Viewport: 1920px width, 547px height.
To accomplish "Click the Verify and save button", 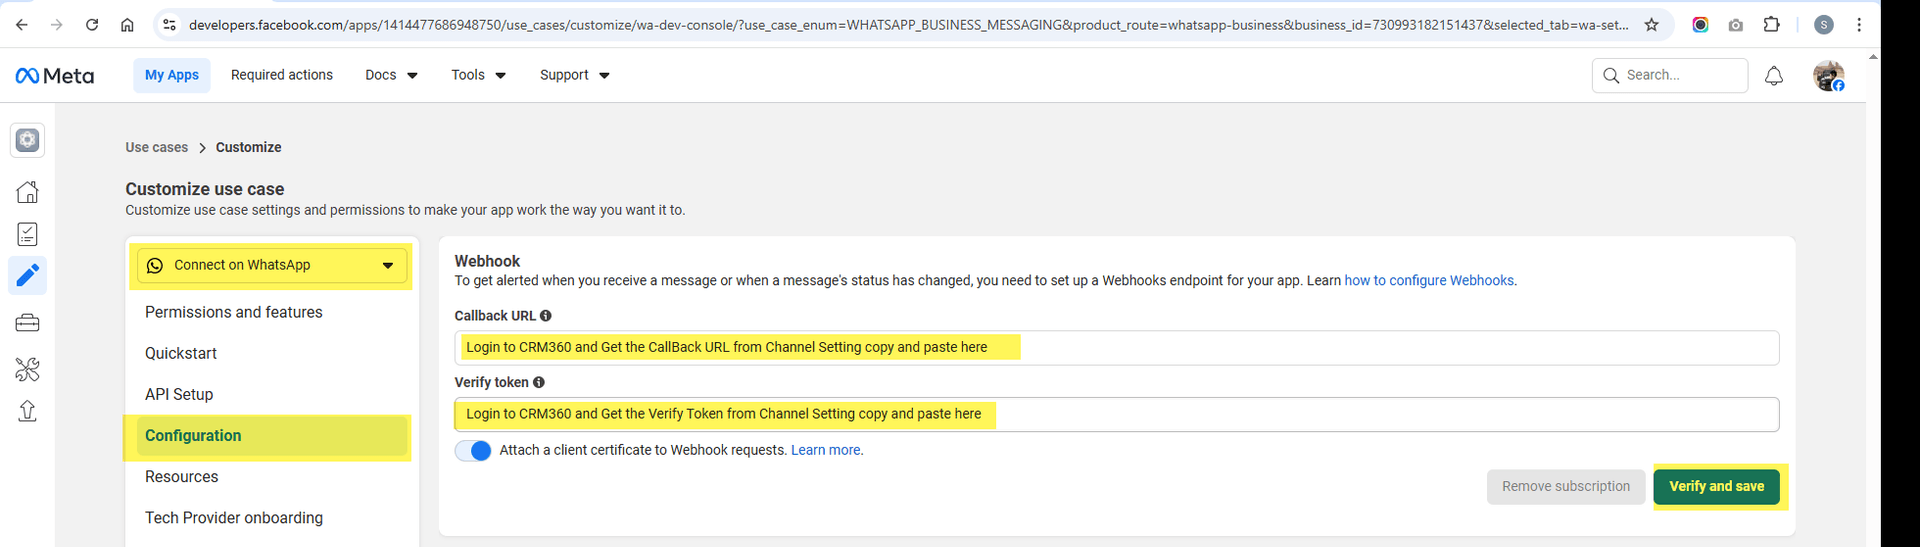I will 1716,487.
